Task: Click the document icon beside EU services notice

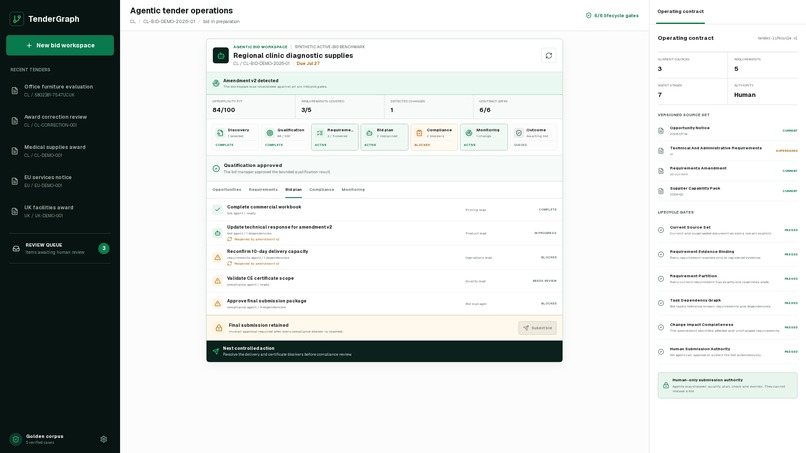Action: [x=14, y=182]
